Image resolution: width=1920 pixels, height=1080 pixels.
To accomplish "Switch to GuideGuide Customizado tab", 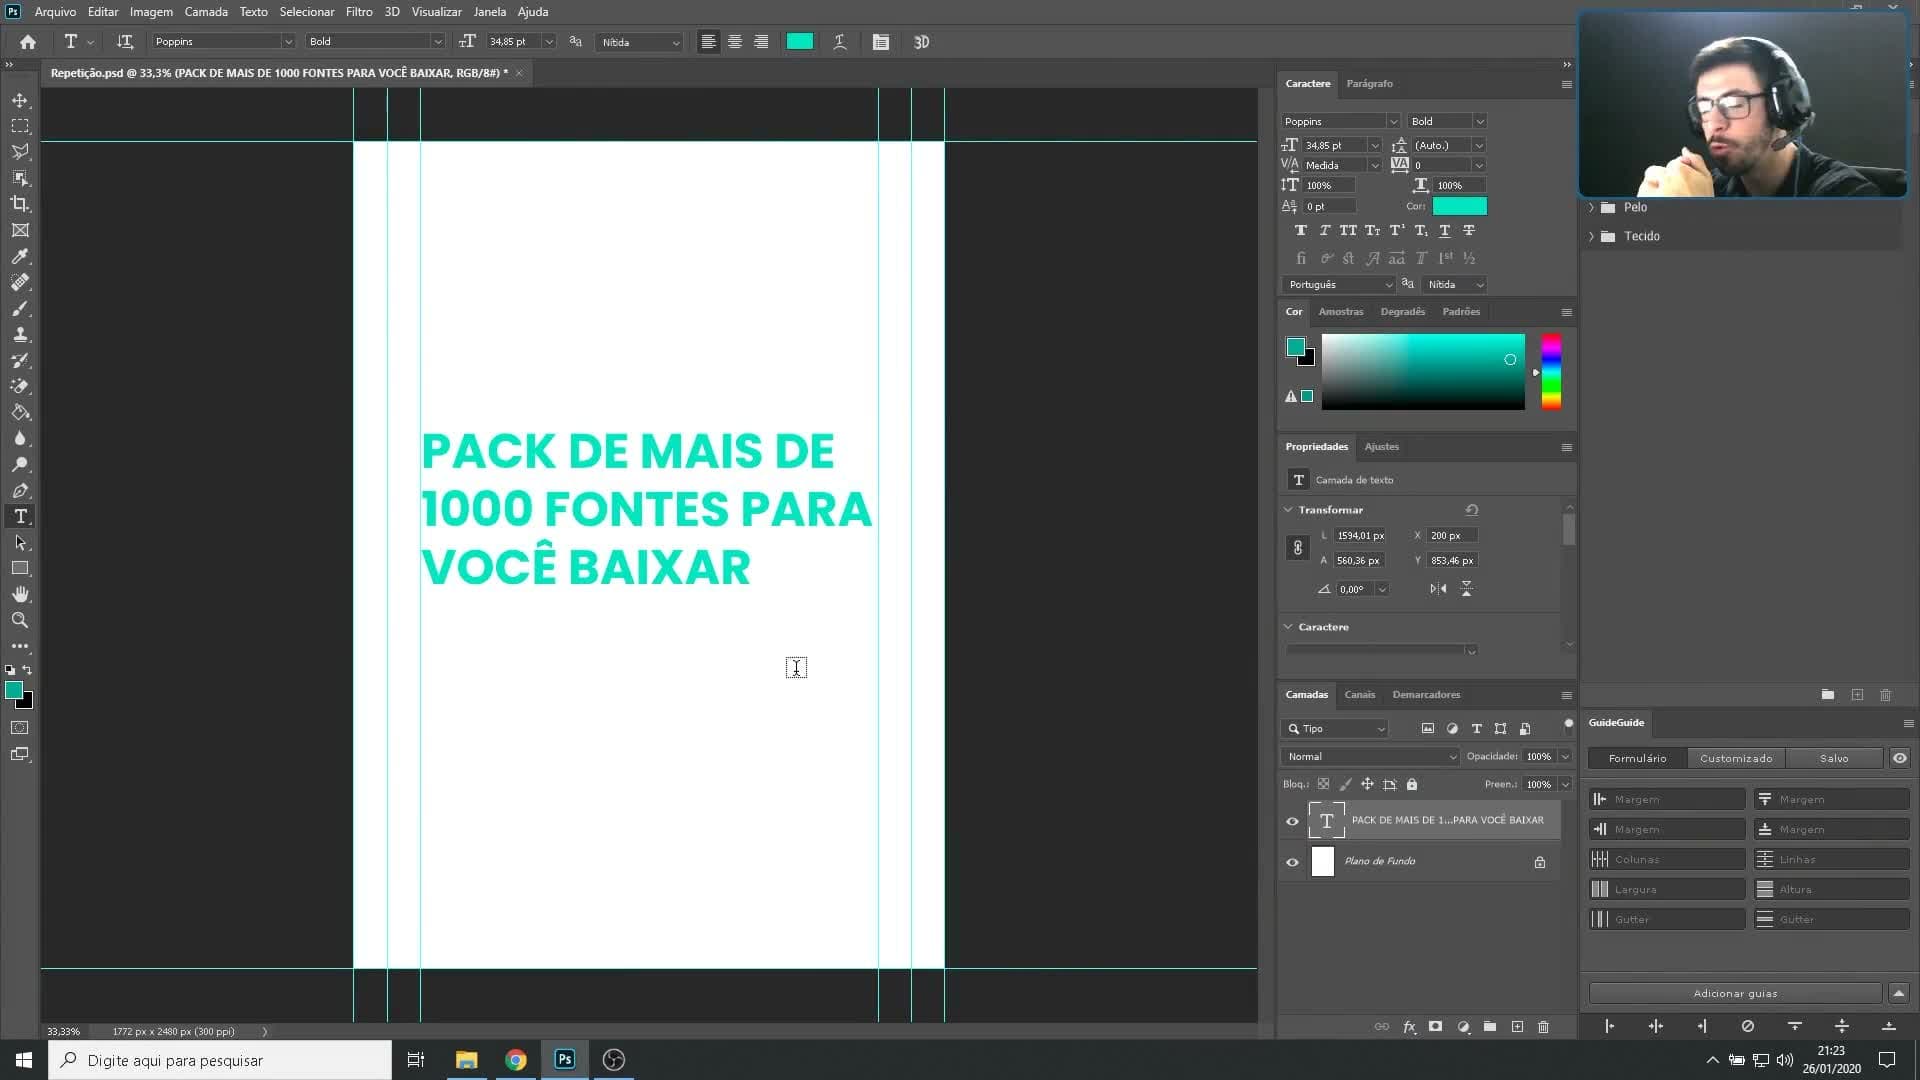I will point(1736,759).
